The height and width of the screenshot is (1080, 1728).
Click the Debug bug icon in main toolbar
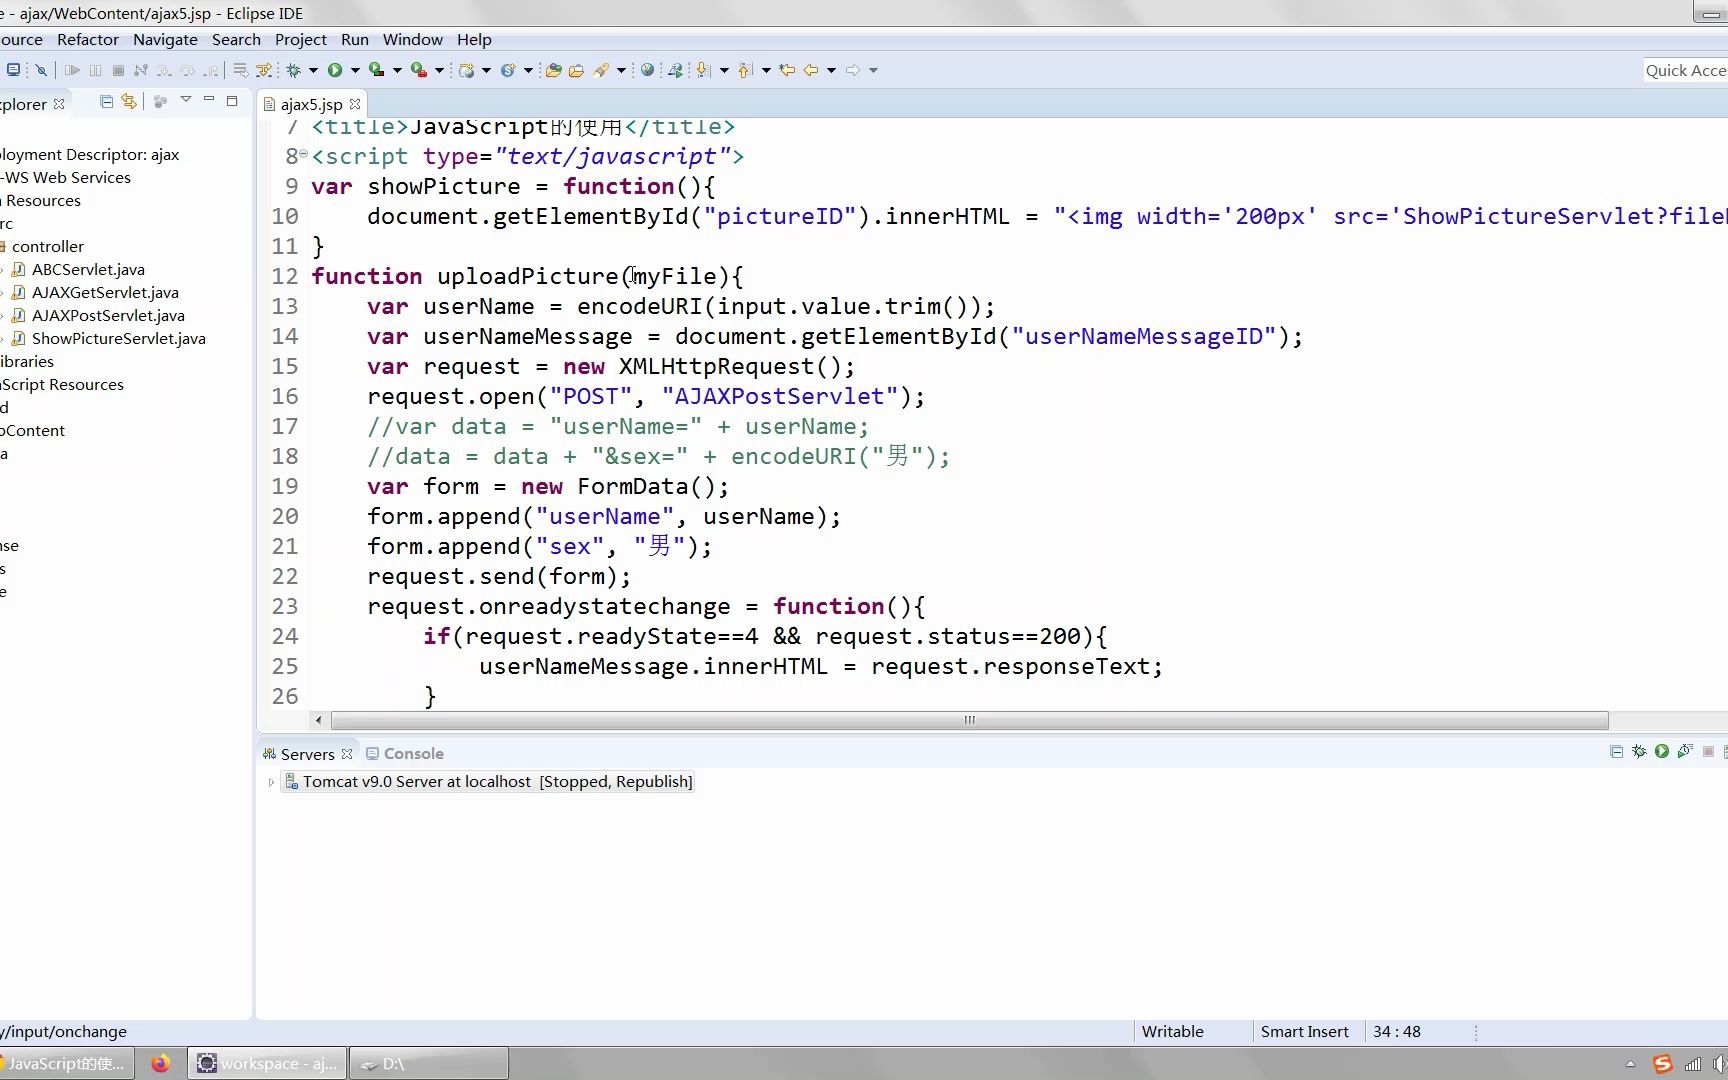point(294,70)
